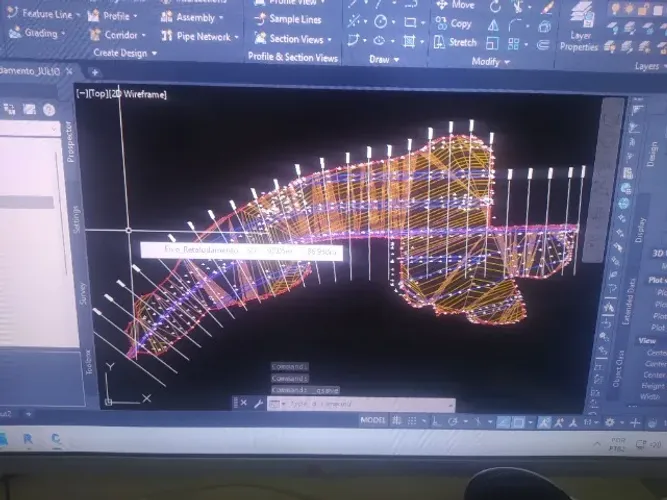Close the JULIO drawing tab
667x500 pixels.
69,71
